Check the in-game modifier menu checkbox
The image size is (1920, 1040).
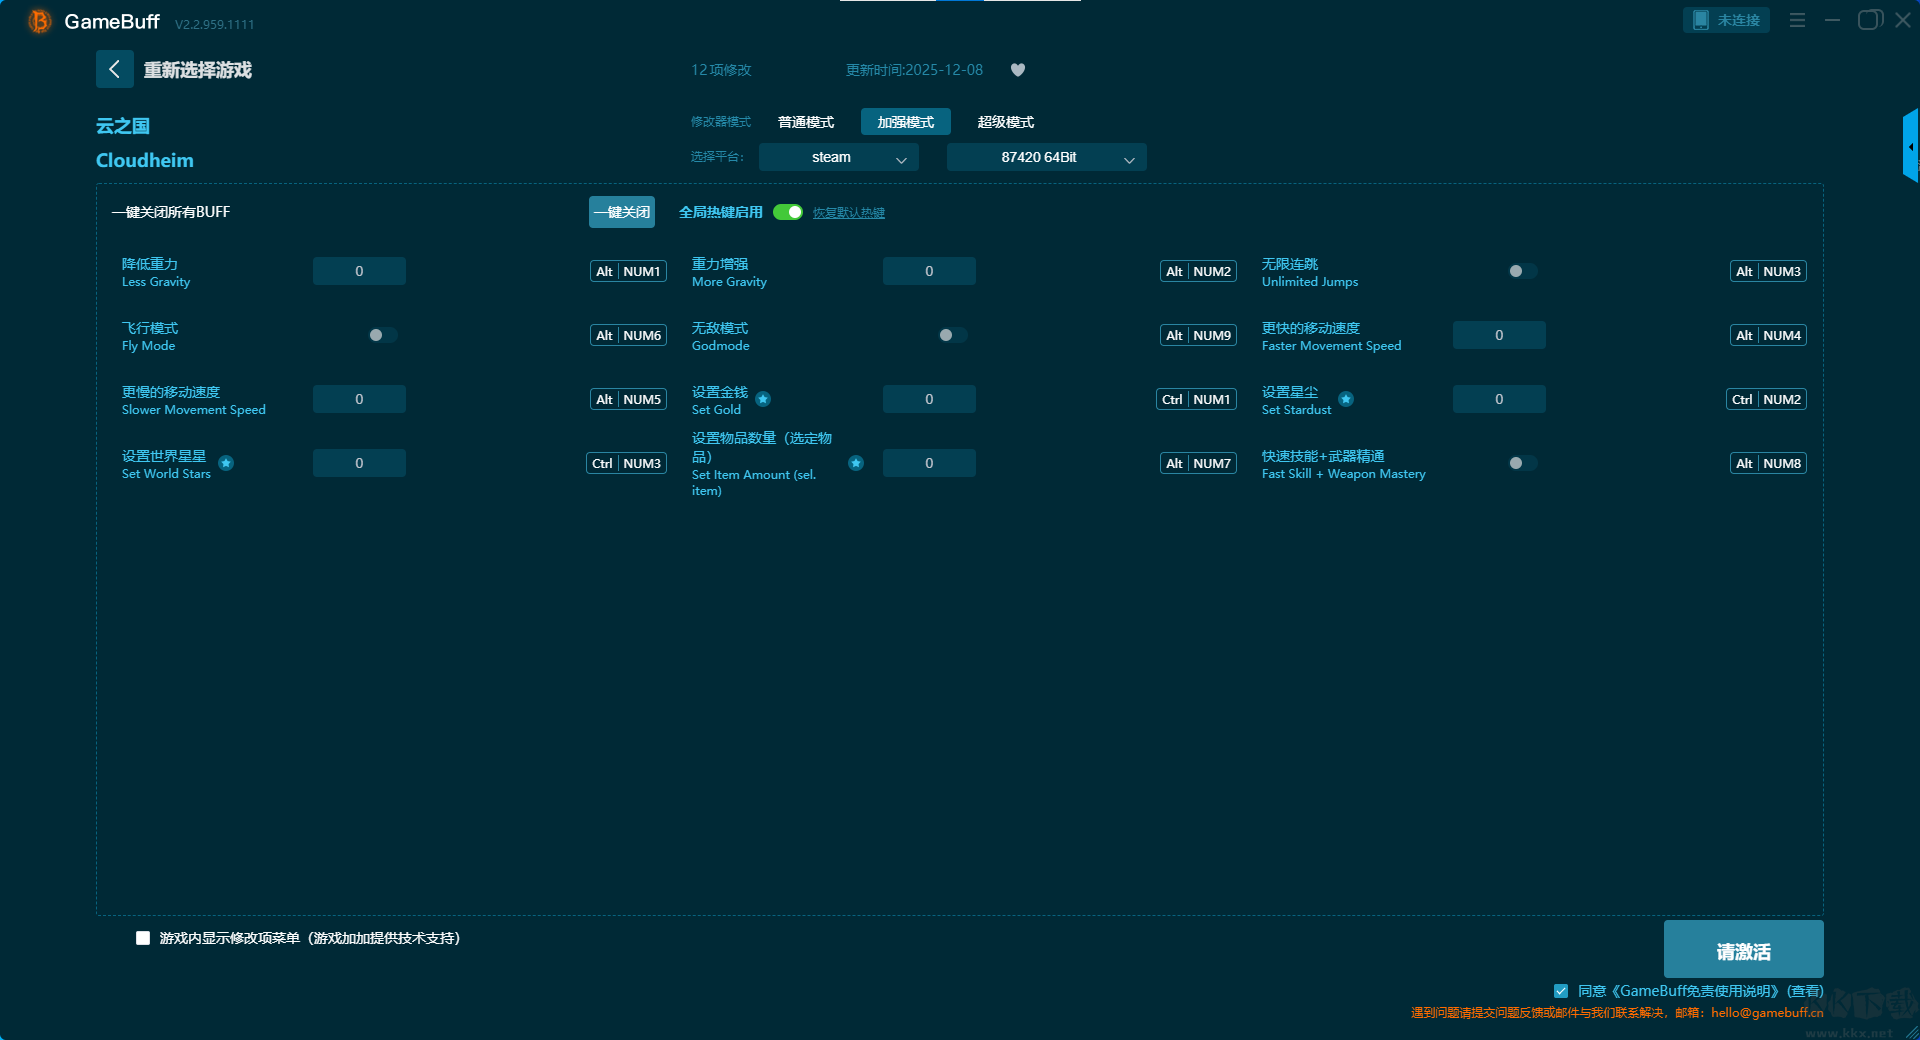coord(143,938)
